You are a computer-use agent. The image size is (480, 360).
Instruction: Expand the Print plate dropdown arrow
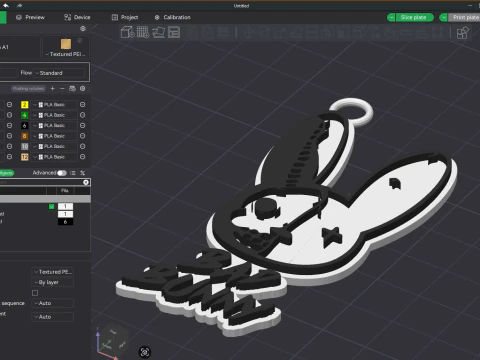[x=444, y=17]
